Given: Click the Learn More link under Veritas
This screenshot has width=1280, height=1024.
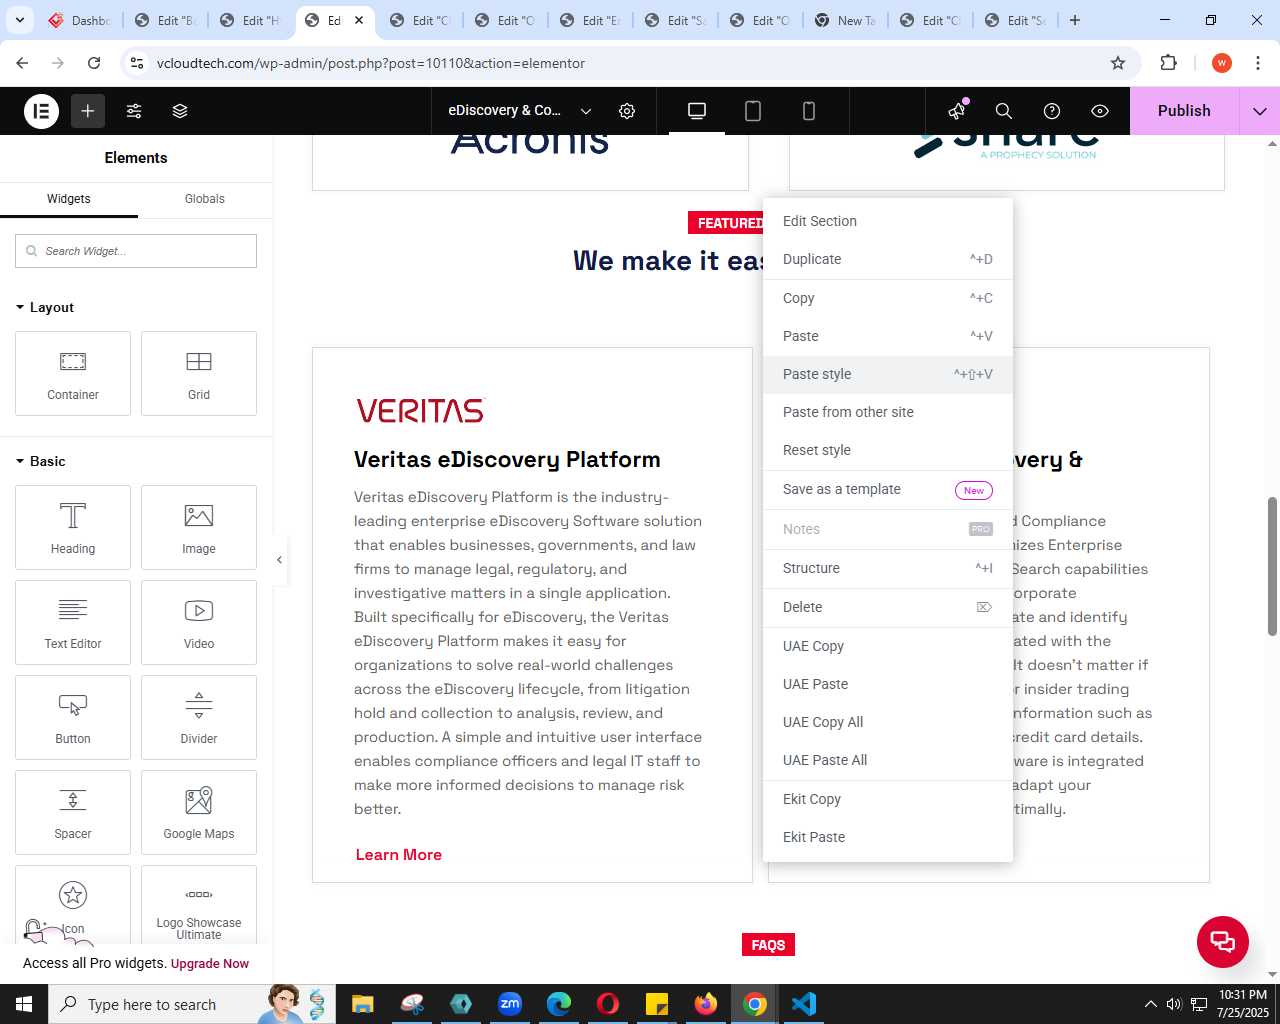Looking at the screenshot, I should 399,854.
